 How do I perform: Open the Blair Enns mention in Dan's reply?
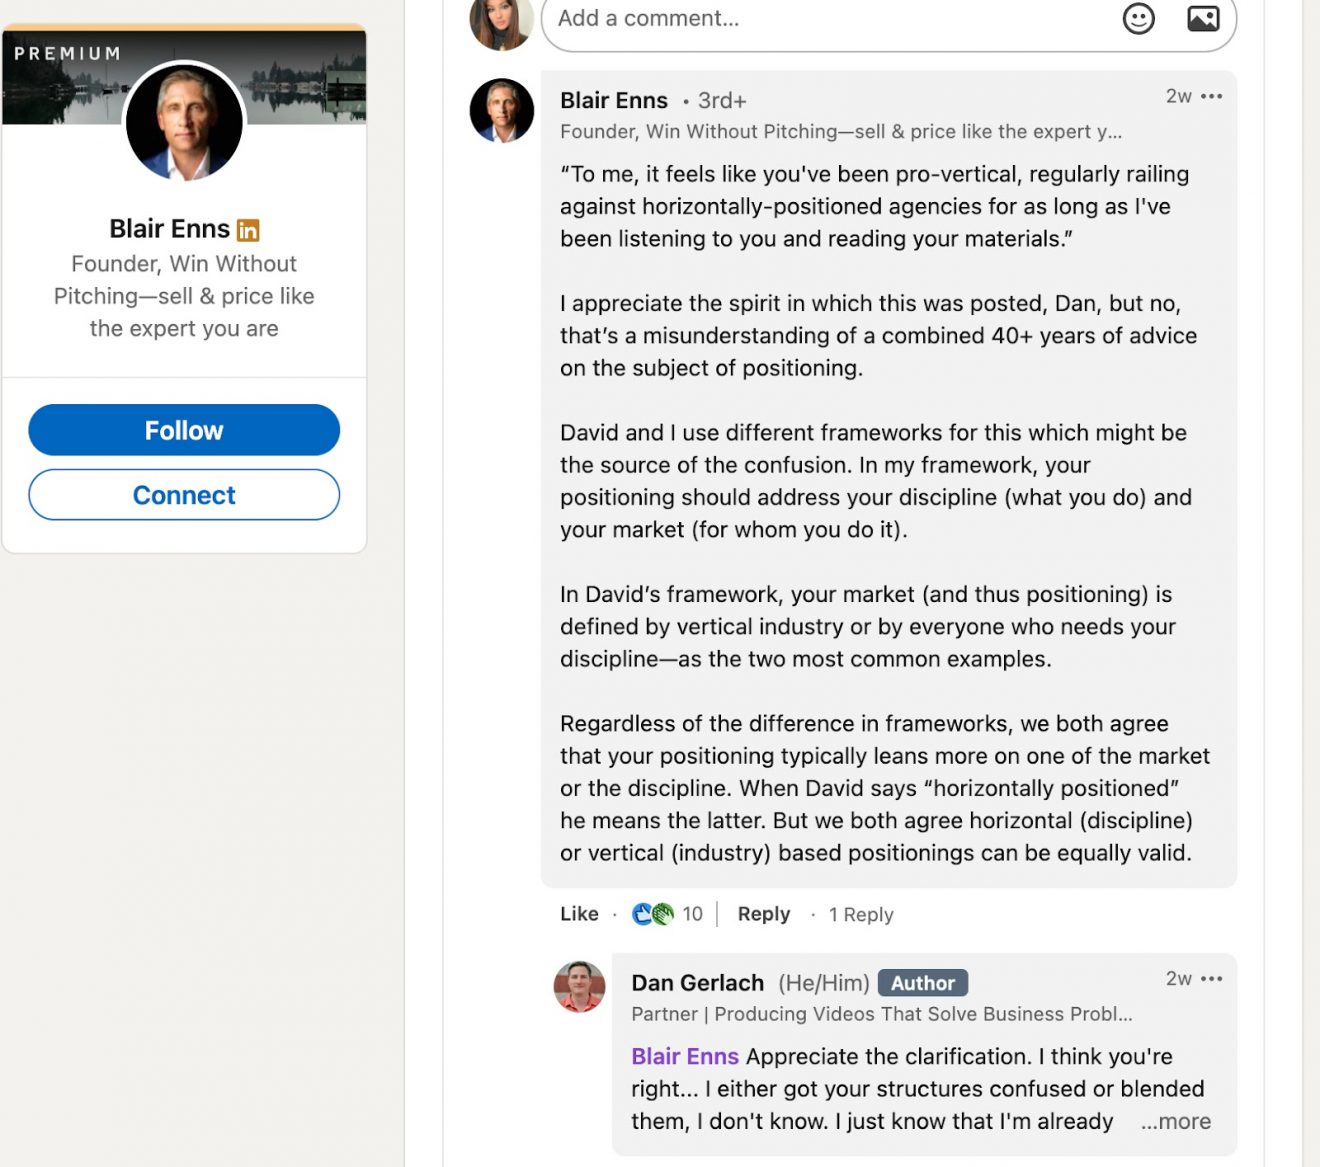tap(685, 1056)
